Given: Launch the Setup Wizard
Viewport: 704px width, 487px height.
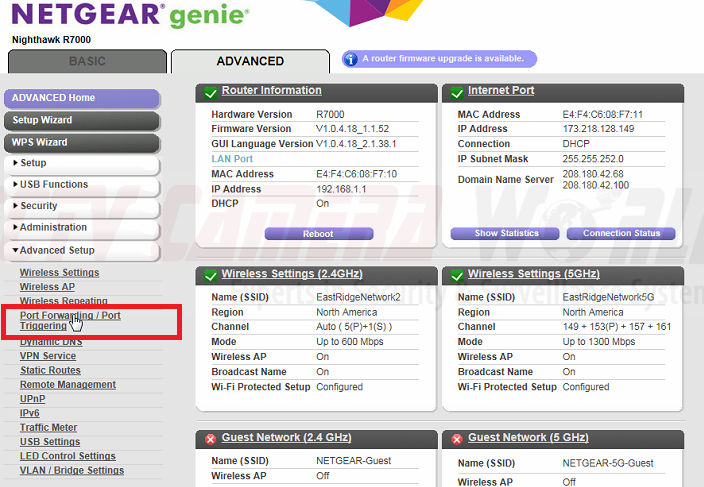Looking at the screenshot, I should click(x=82, y=120).
